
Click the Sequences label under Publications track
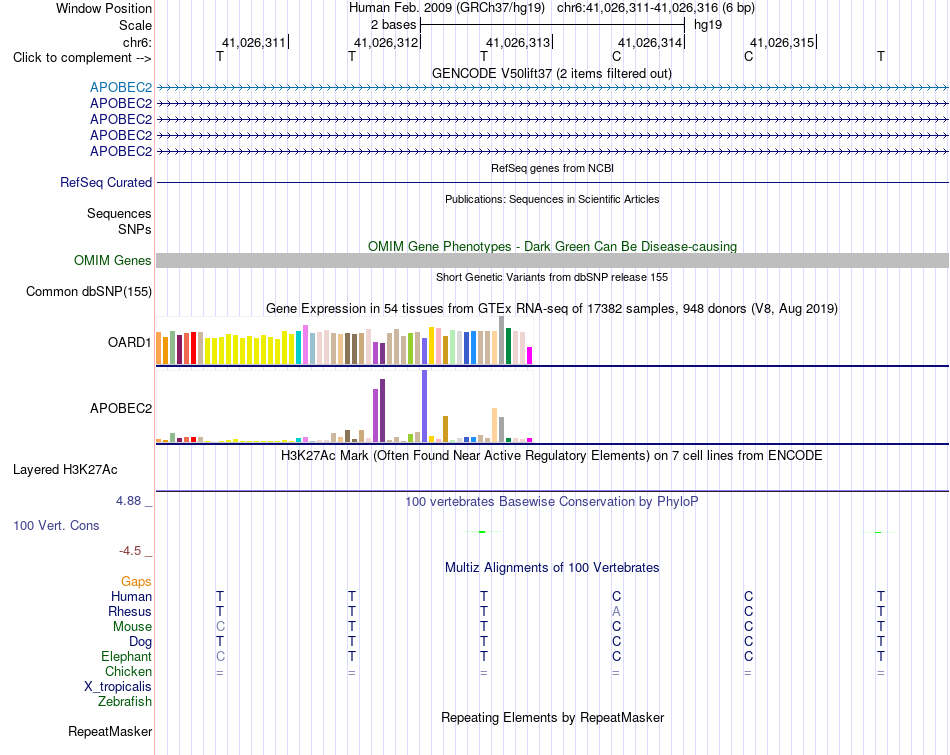pos(119,213)
